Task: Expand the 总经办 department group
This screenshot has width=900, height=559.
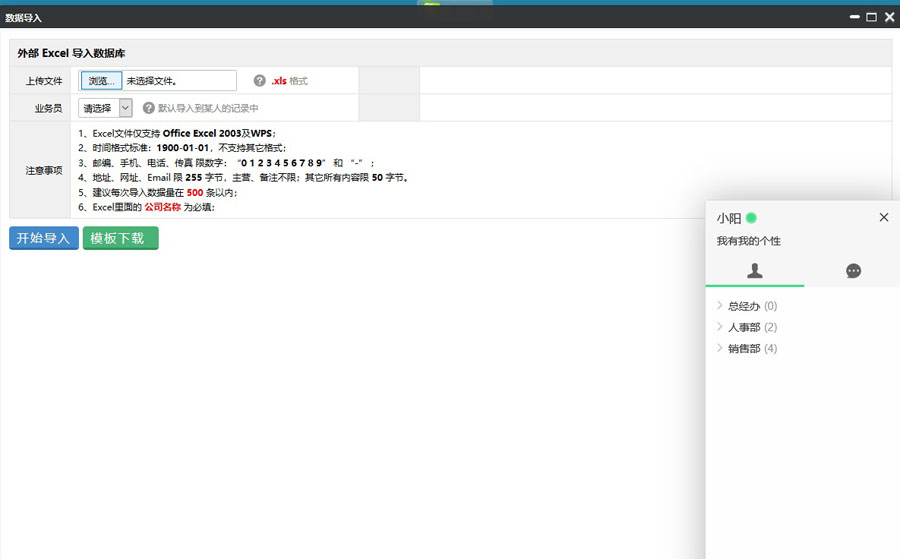Action: 744,306
